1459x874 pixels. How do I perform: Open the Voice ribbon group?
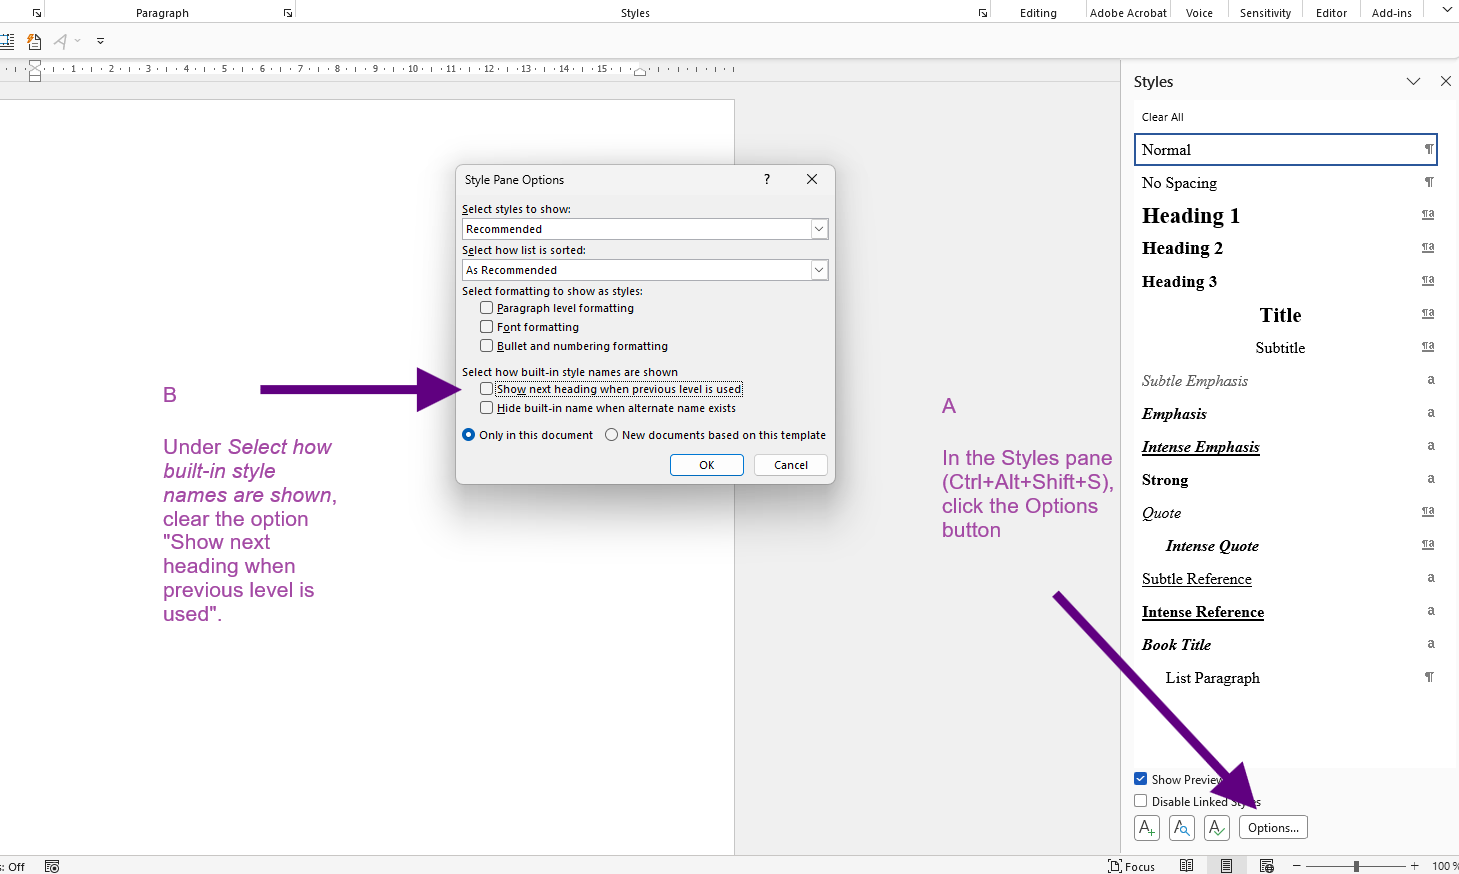click(1199, 13)
